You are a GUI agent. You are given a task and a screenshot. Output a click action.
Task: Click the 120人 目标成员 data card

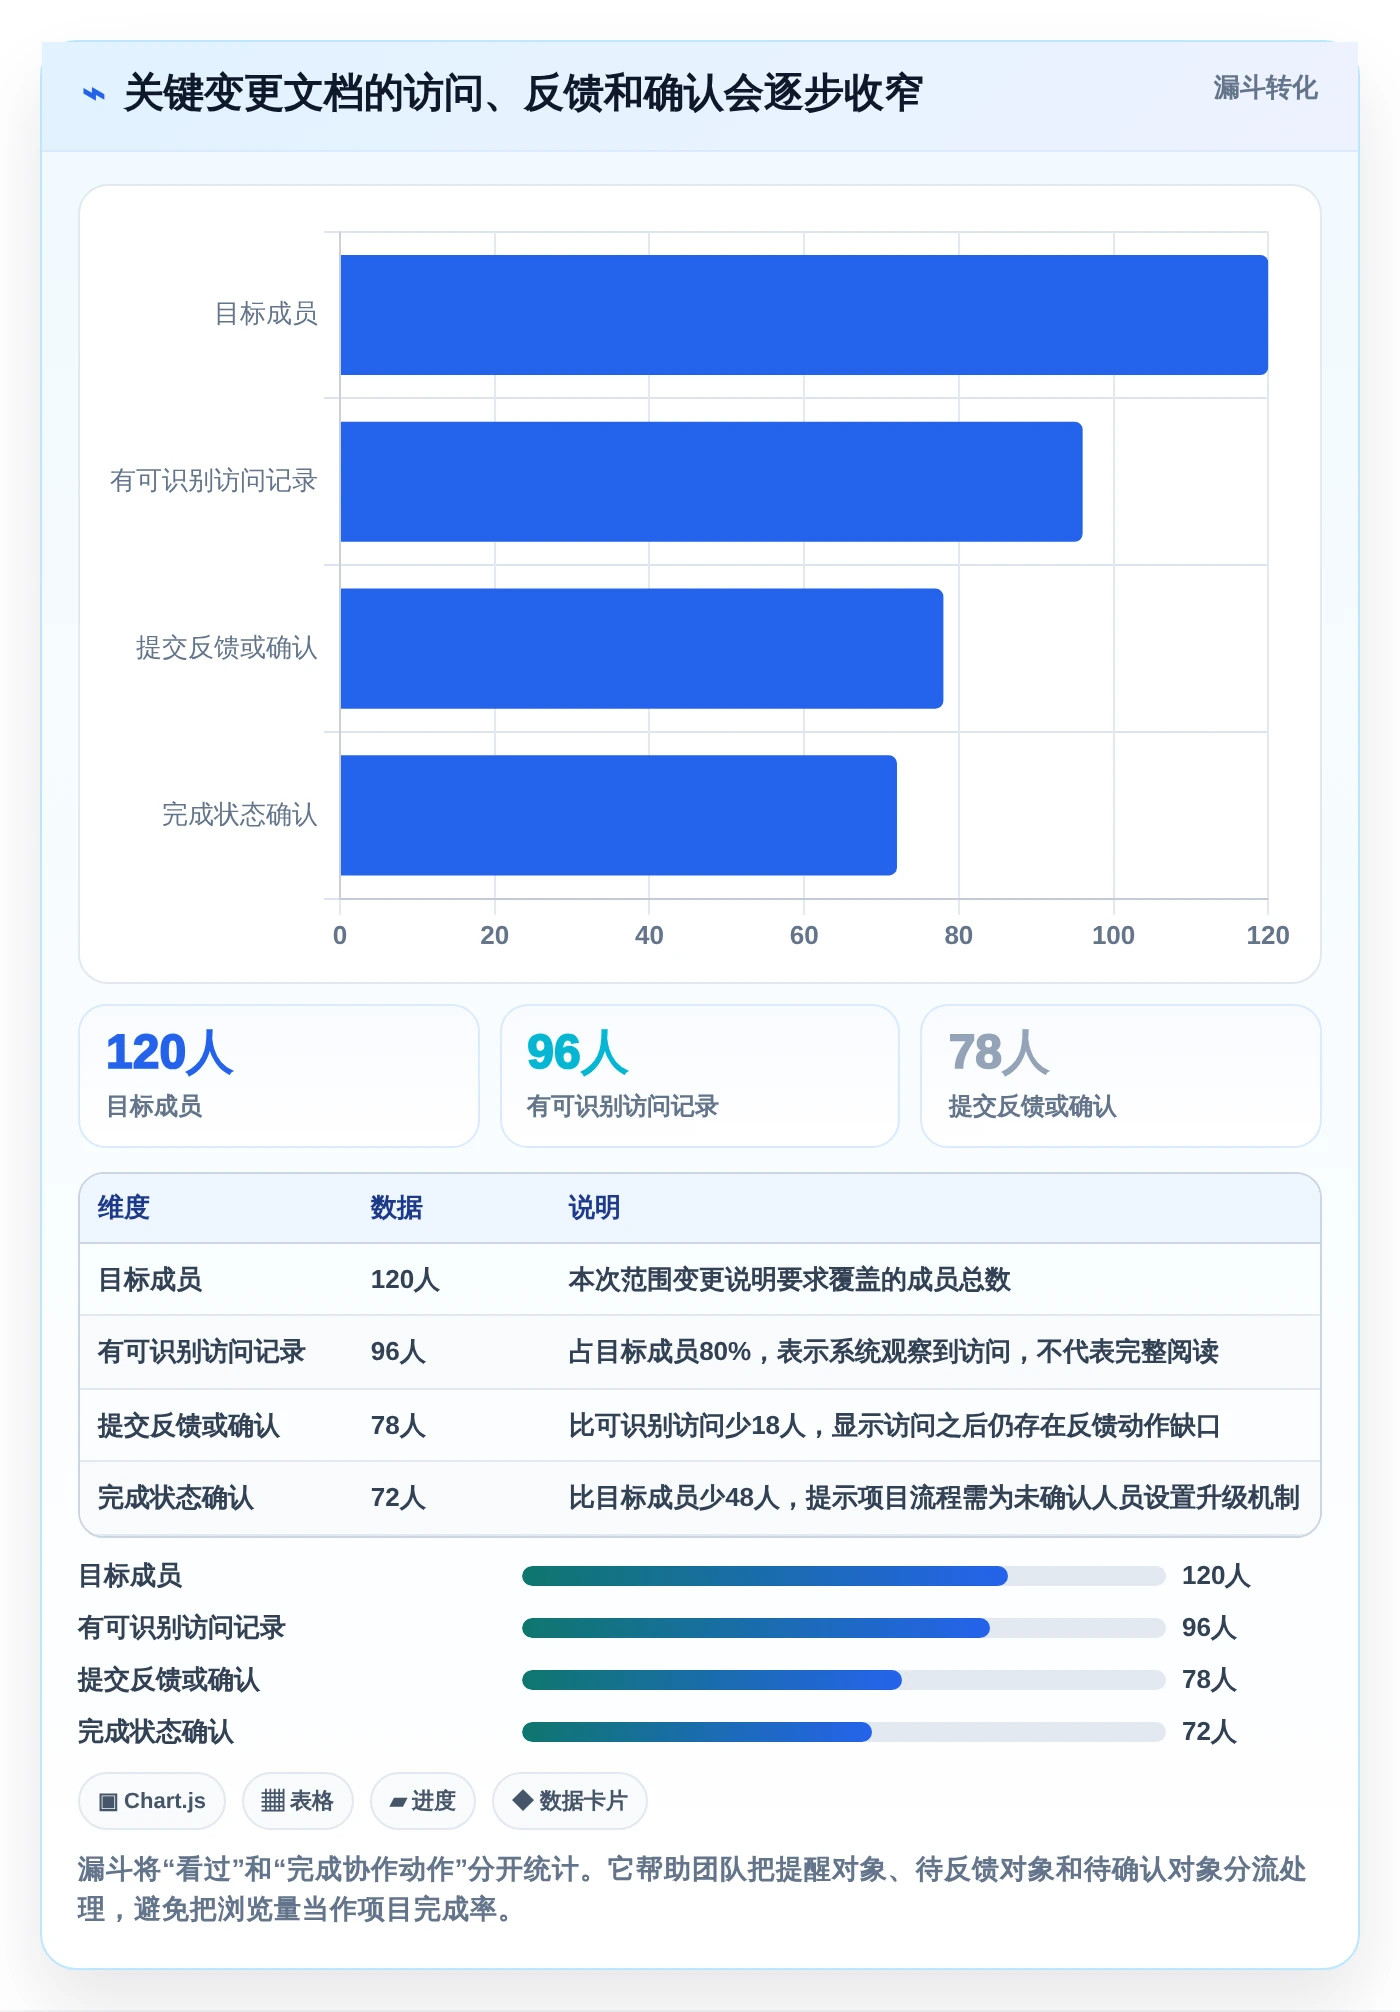[279, 1076]
